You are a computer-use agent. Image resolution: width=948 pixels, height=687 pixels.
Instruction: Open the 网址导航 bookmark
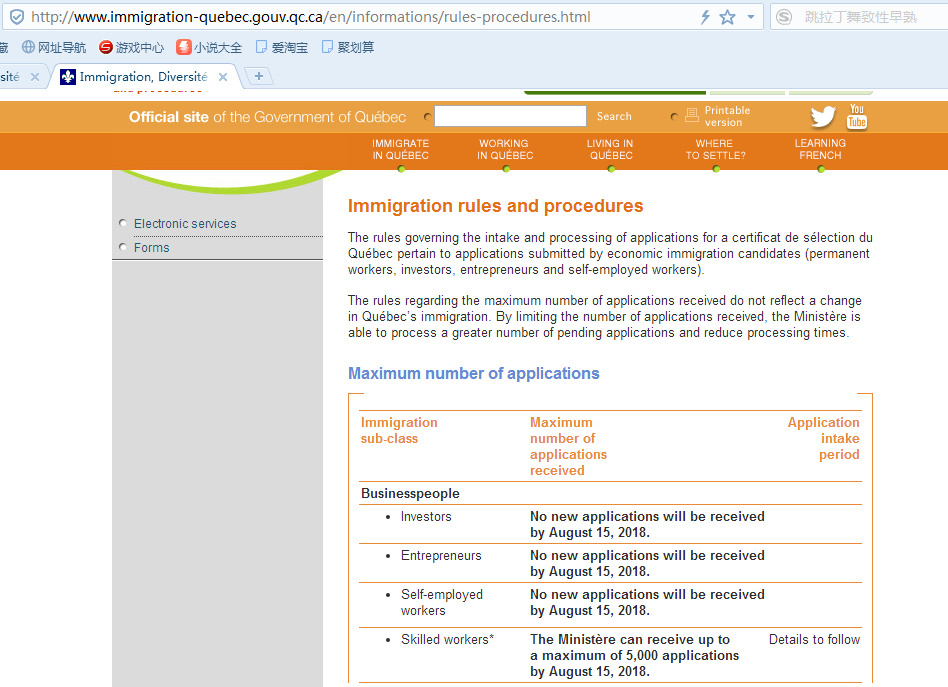[x=54, y=47]
